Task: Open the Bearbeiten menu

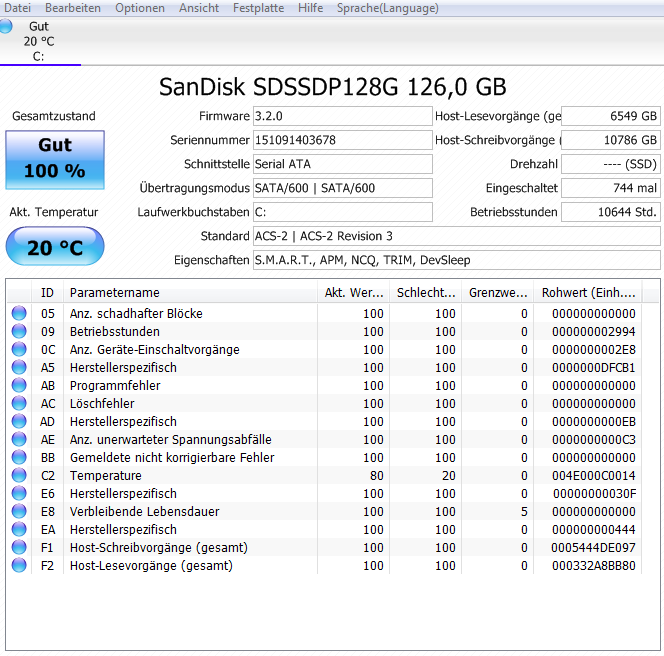Action: pyautogui.click(x=73, y=8)
